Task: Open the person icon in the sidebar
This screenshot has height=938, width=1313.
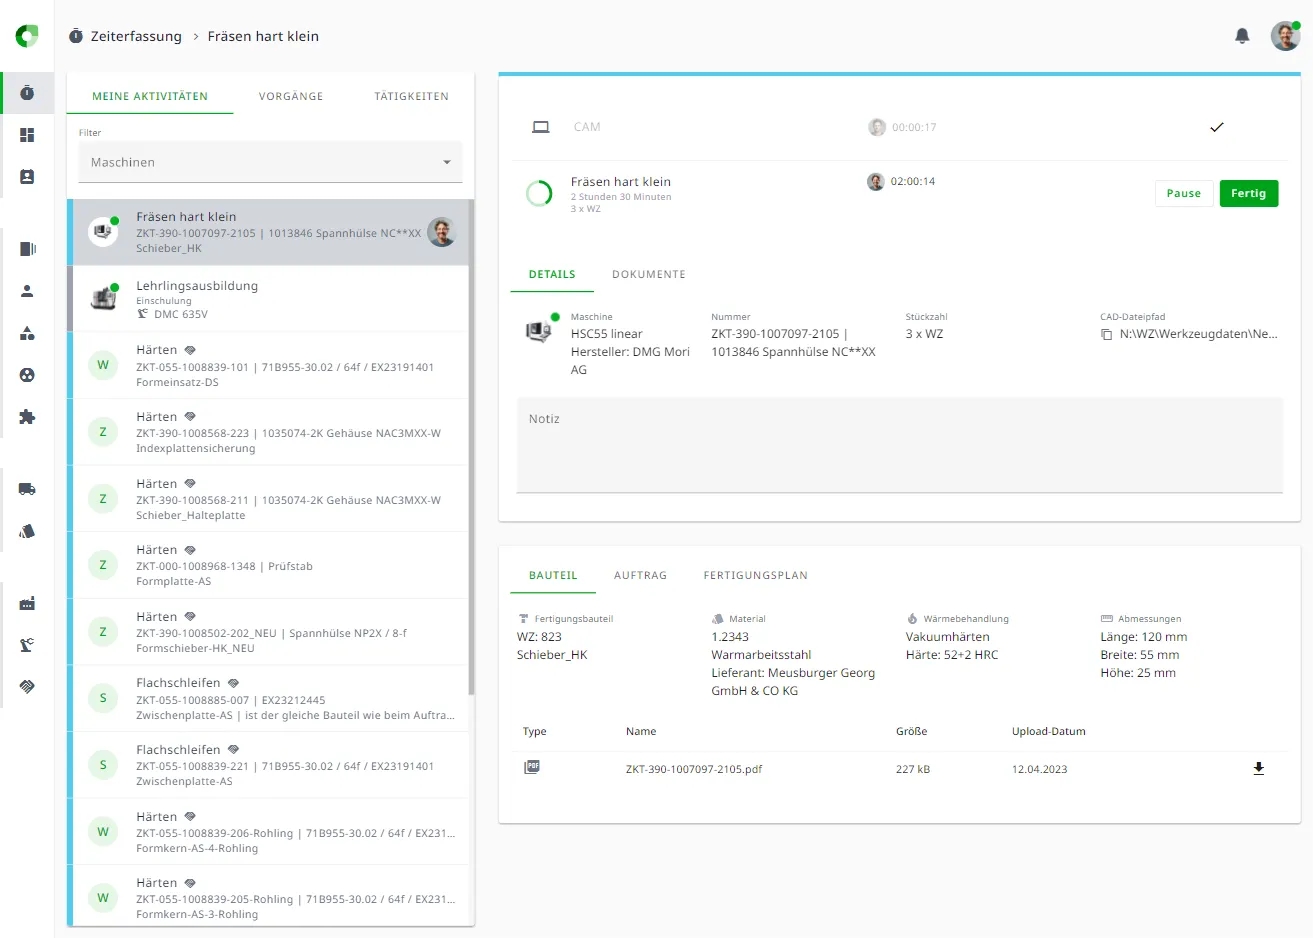Action: 27,291
